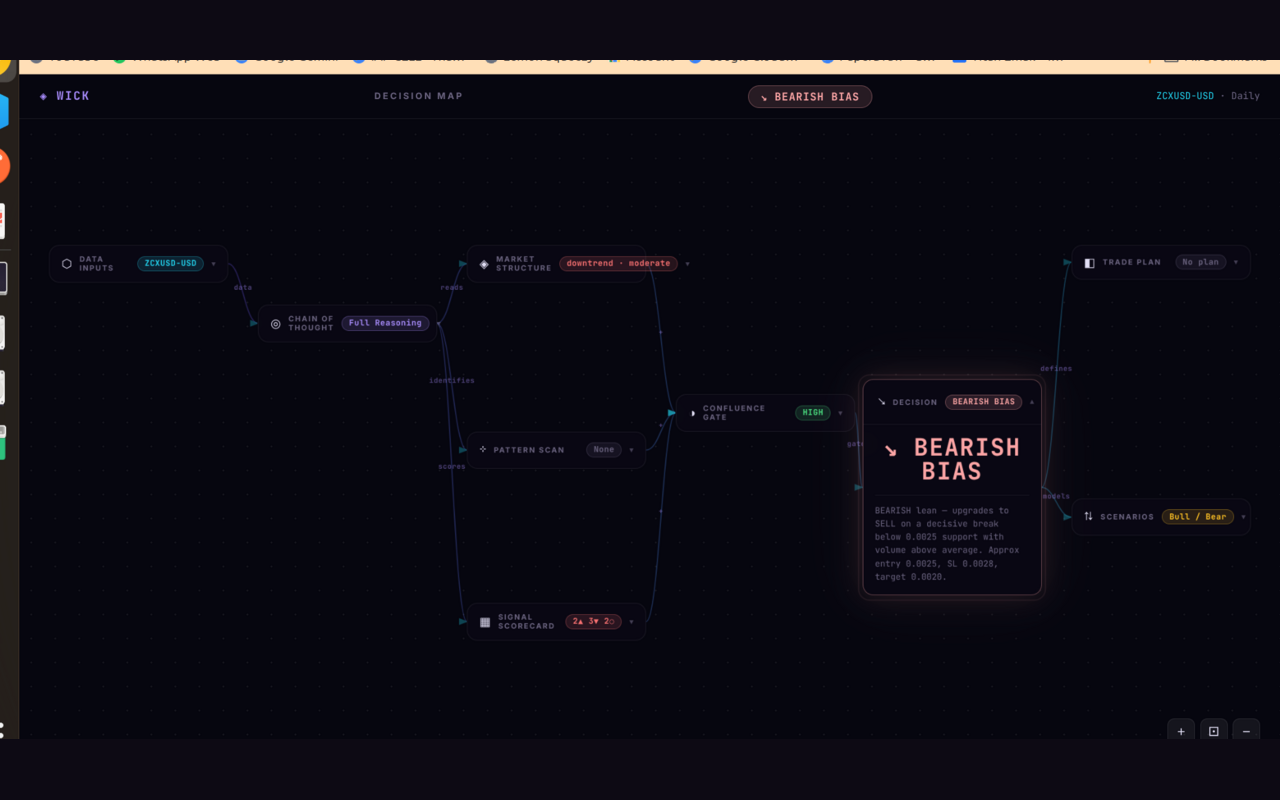The width and height of the screenshot is (1280, 800).
Task: Click the PATTERN SCAN node label
Action: point(529,450)
